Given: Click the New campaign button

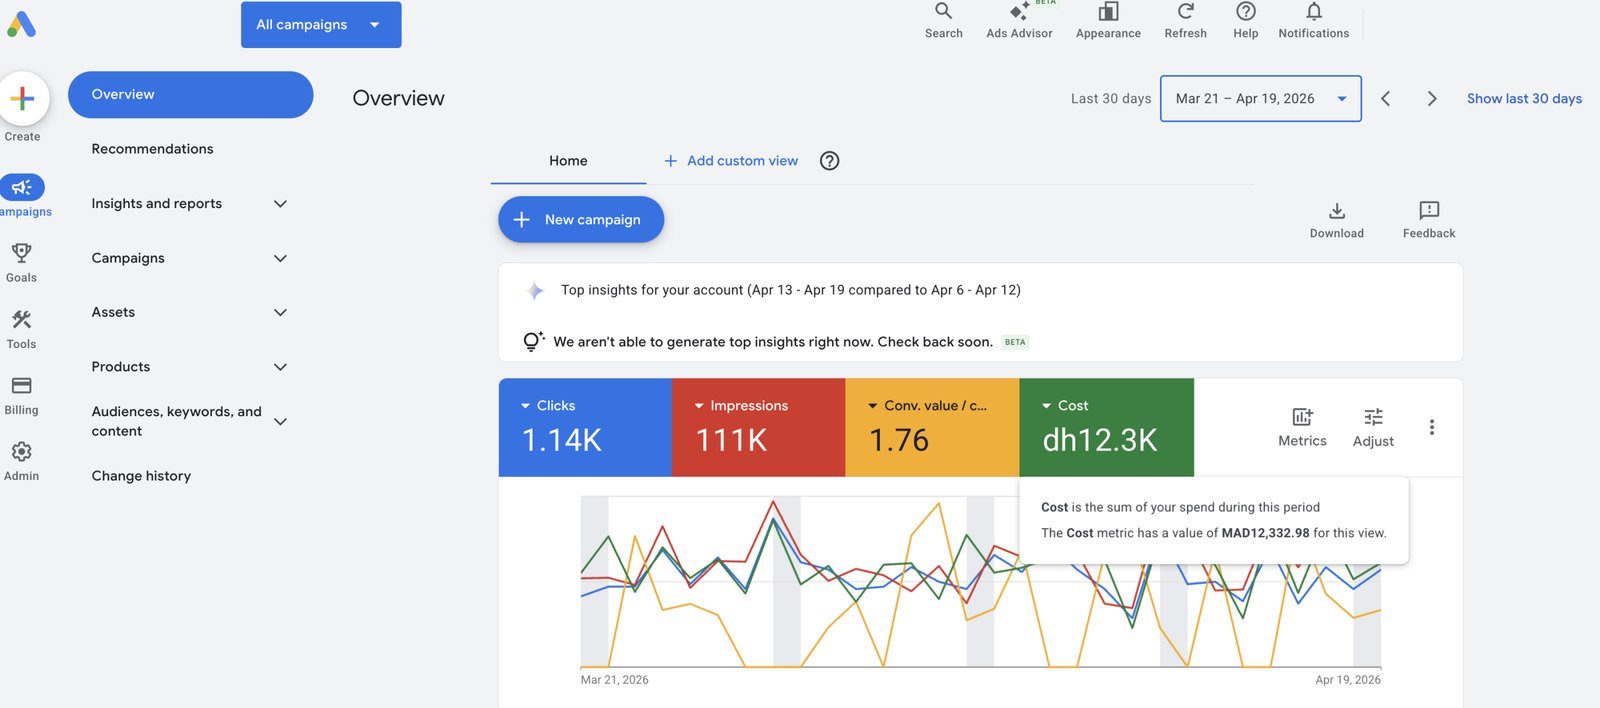Looking at the screenshot, I should click(x=581, y=219).
